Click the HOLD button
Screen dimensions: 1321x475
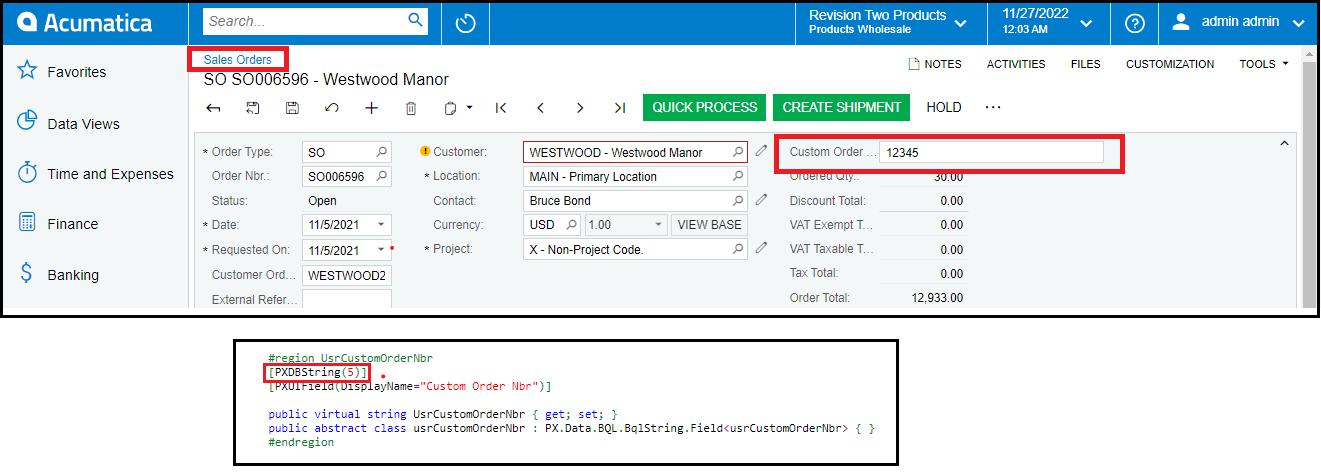pos(944,107)
